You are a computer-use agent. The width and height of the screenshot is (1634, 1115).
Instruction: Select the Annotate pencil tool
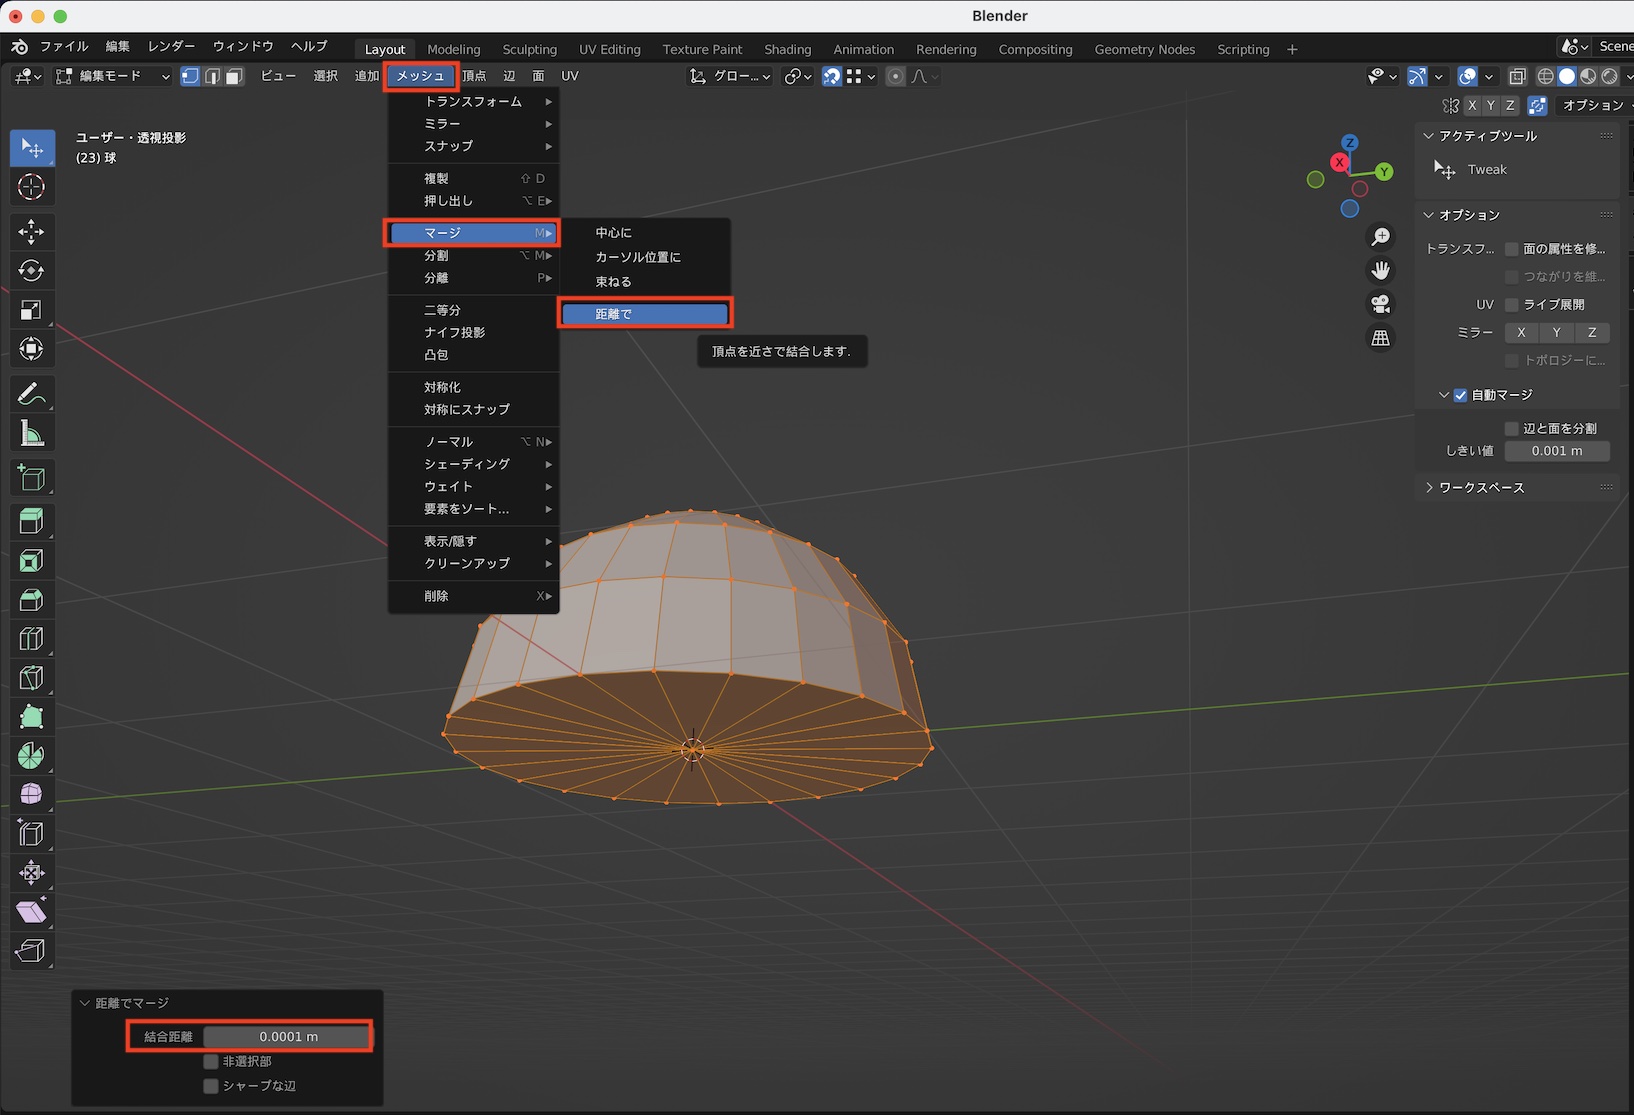point(31,394)
